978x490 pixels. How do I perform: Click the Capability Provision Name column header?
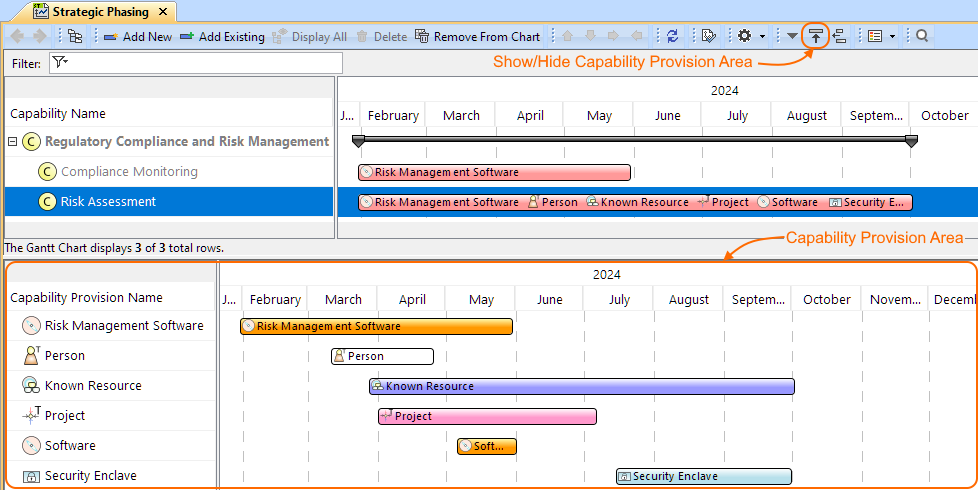110,297
